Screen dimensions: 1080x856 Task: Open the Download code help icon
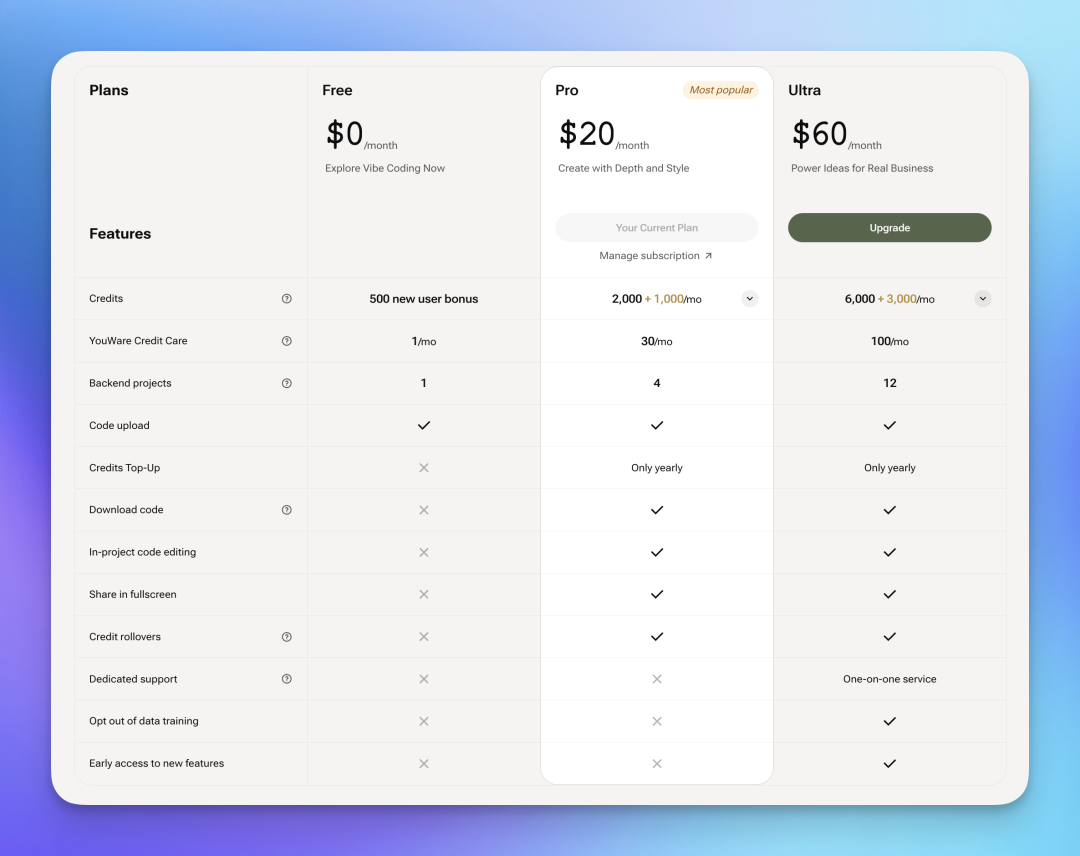click(287, 510)
